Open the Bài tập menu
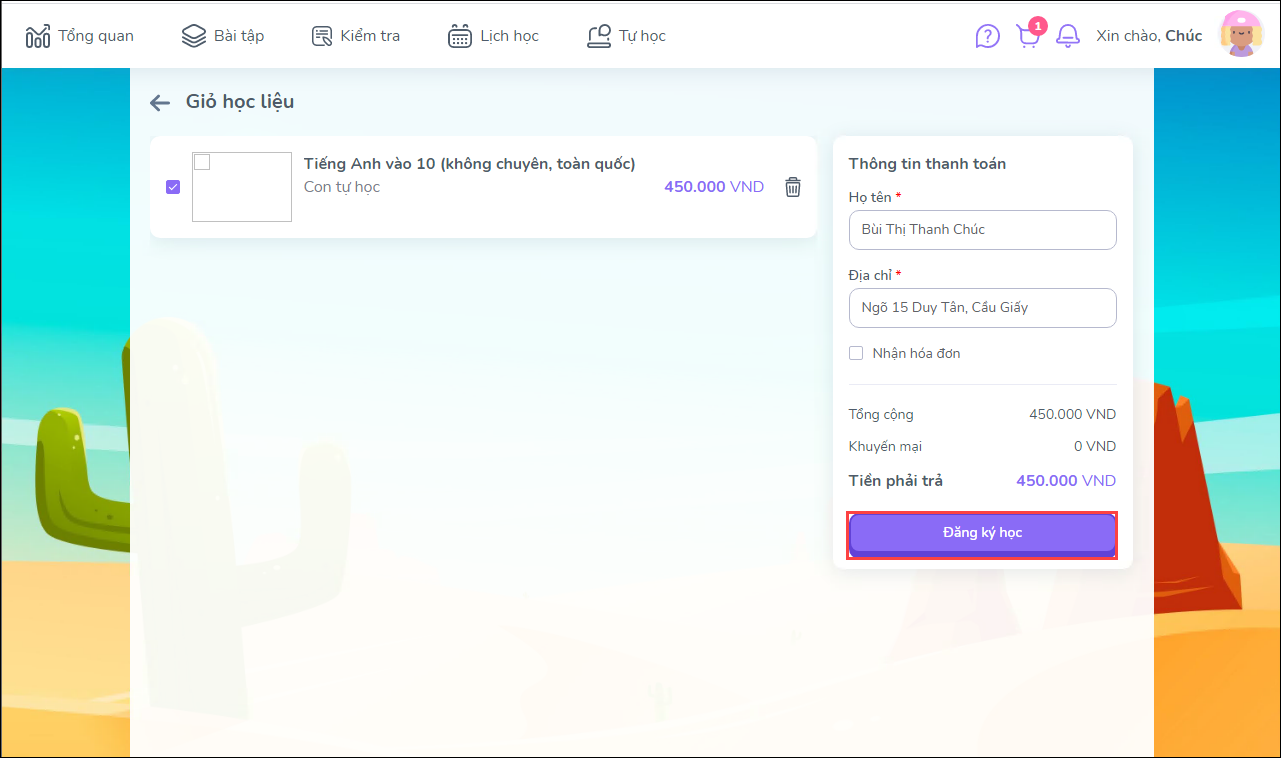 pyautogui.click(x=223, y=36)
